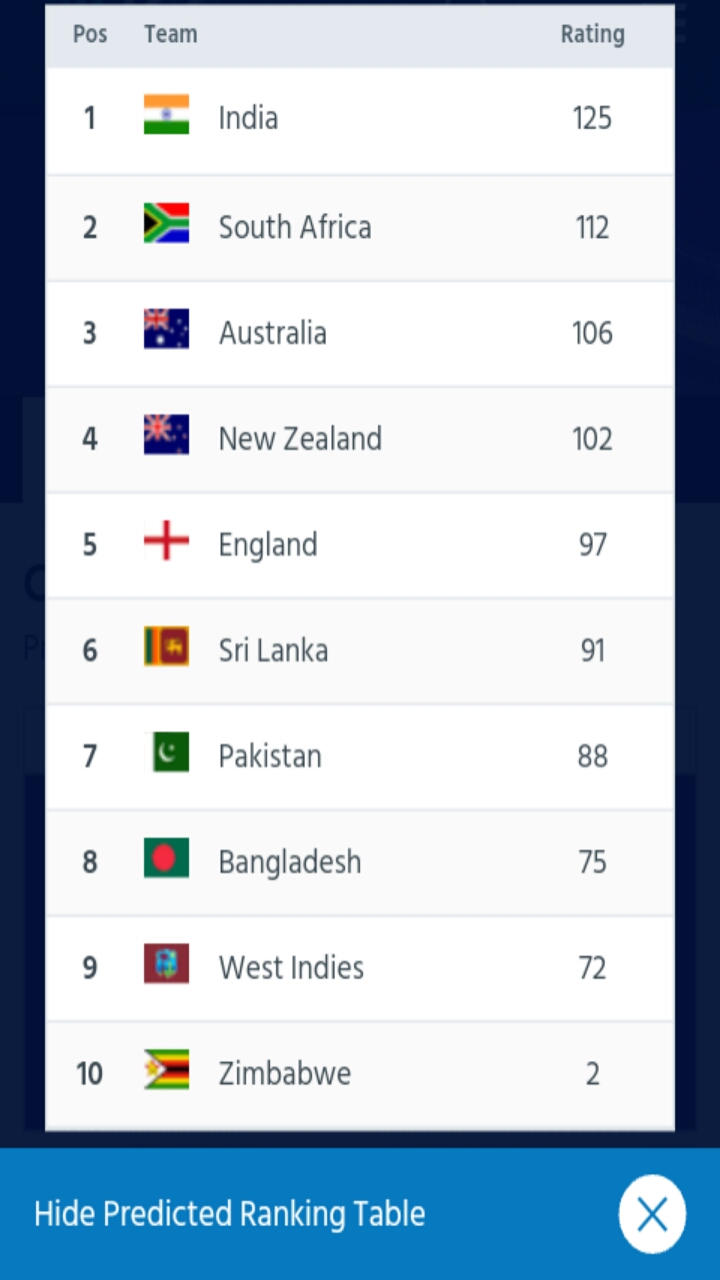
Task: Click Zimbabwe's rating value 2
Action: pos(592,1074)
